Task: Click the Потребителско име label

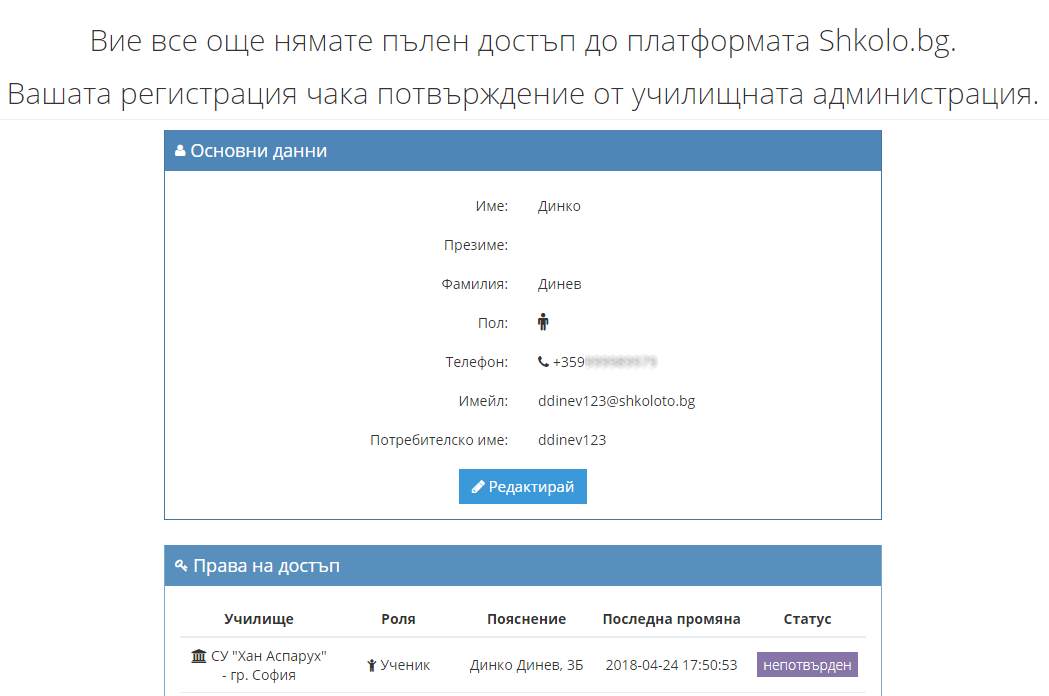Action: click(439, 440)
